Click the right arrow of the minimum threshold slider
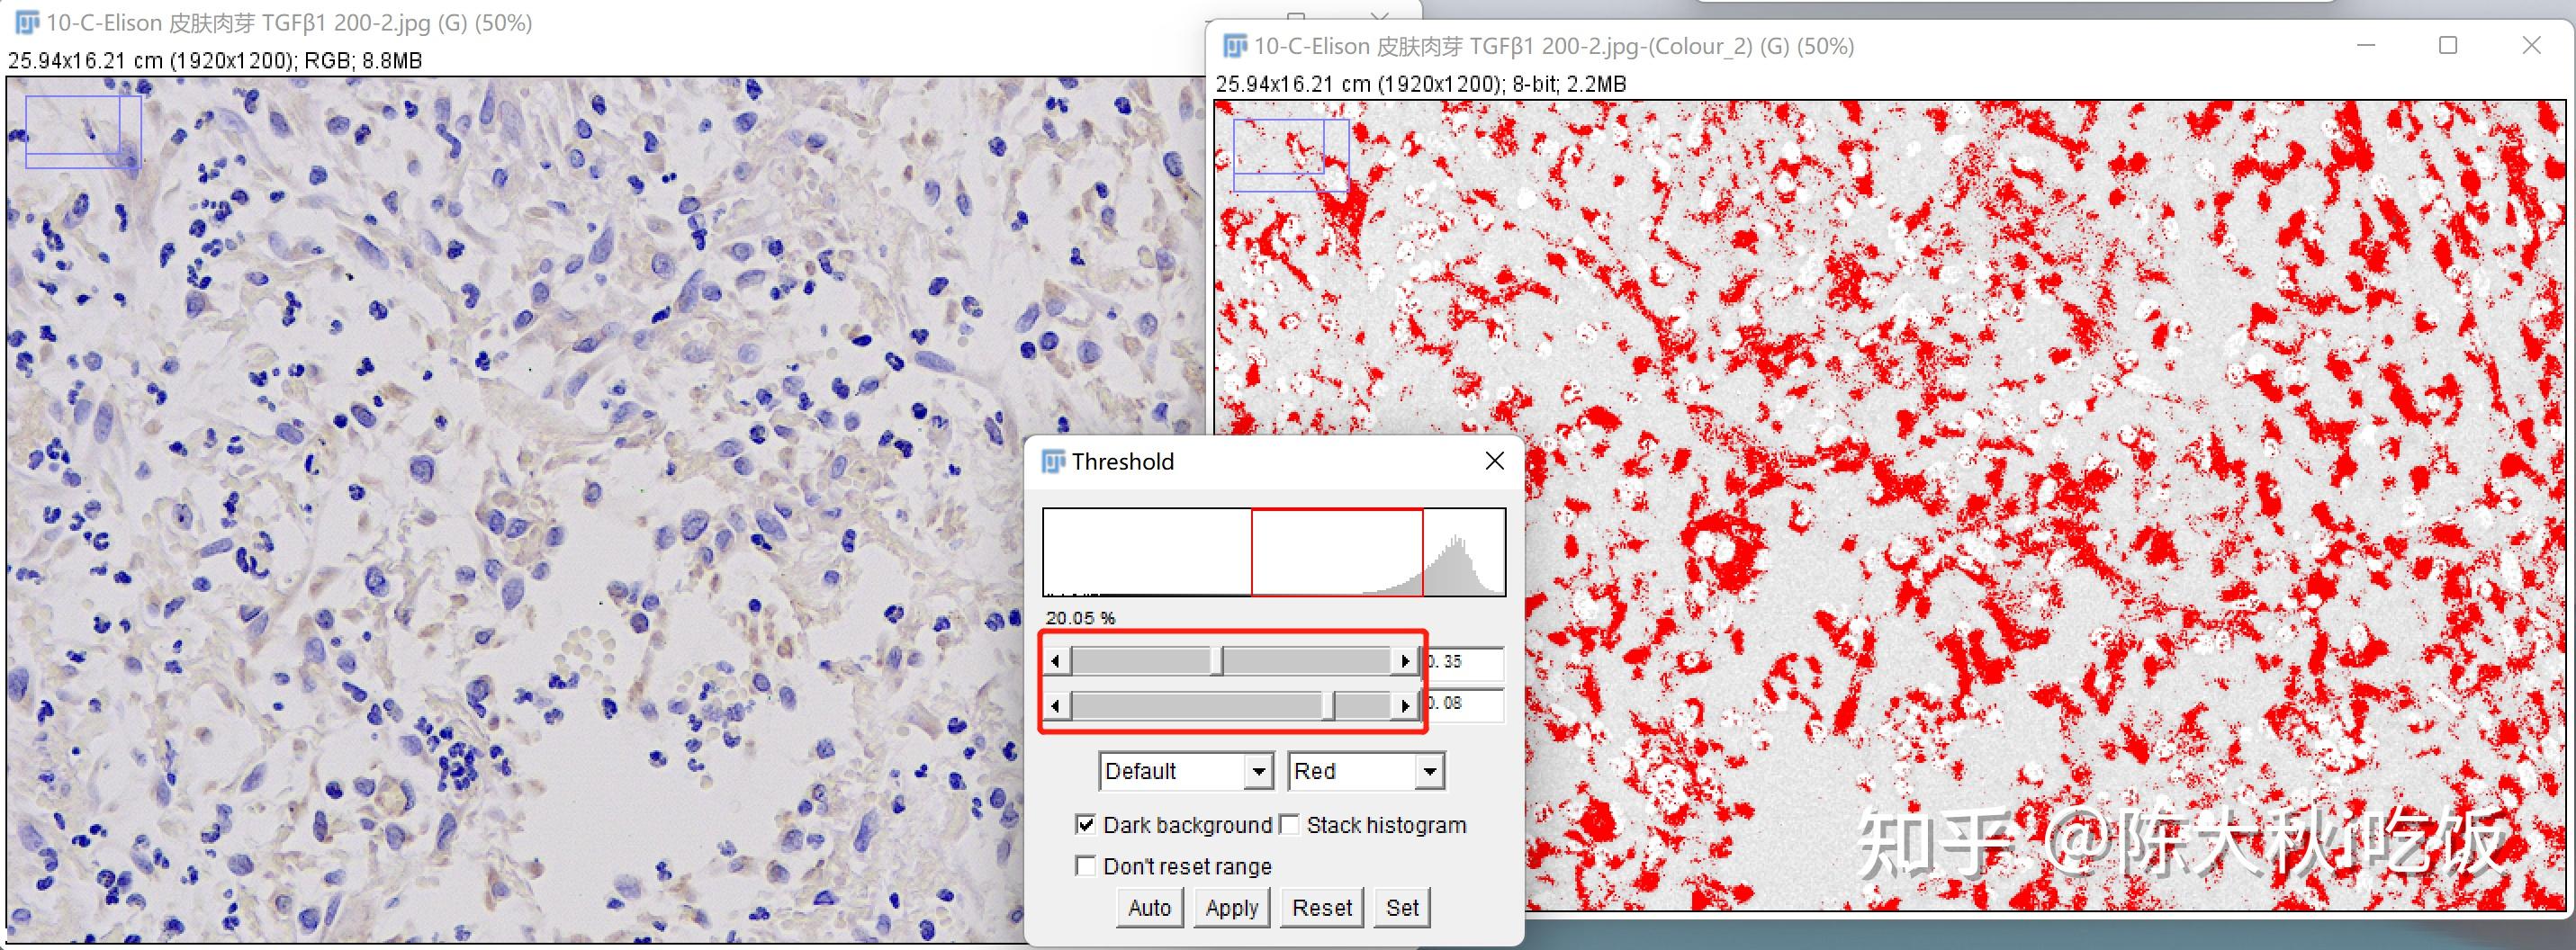The image size is (2576, 950). coord(1405,661)
